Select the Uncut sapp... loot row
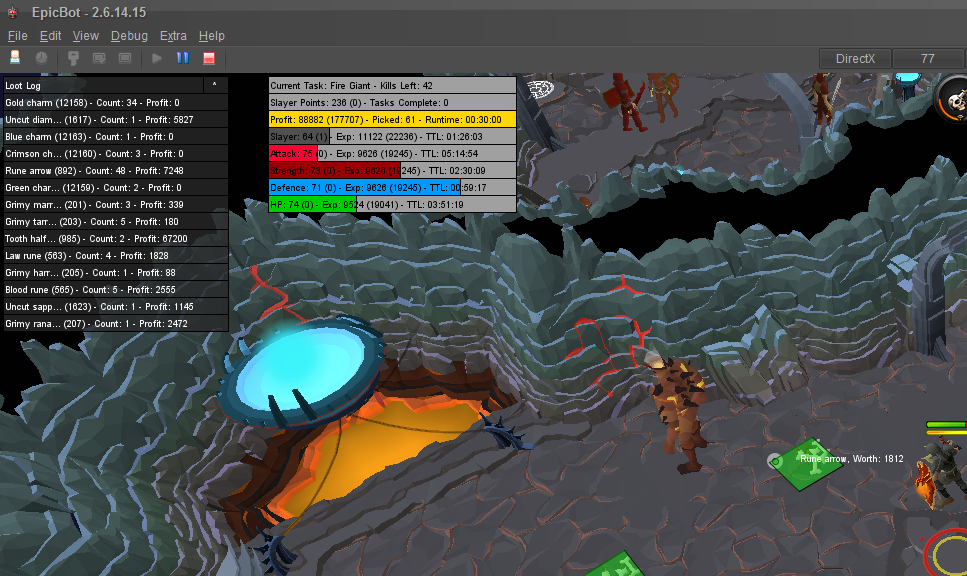Viewport: 967px width, 576px height. 116,306
